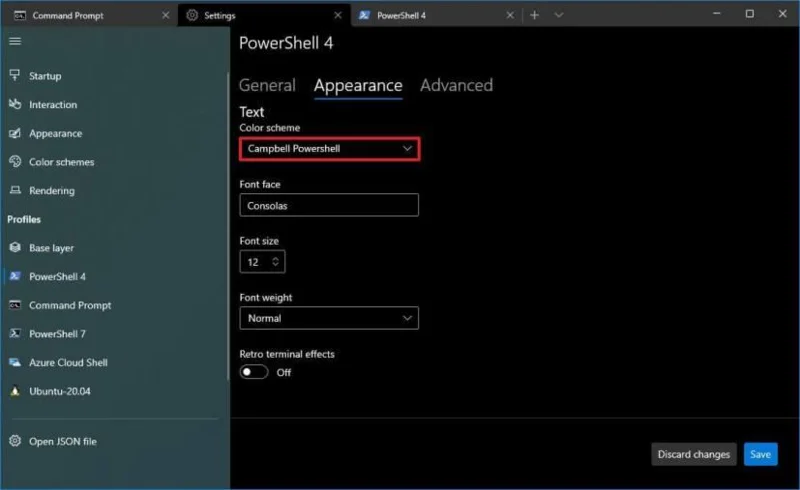Click the PowerShell 4 tab icon
This screenshot has width=800, height=490.
[x=364, y=15]
